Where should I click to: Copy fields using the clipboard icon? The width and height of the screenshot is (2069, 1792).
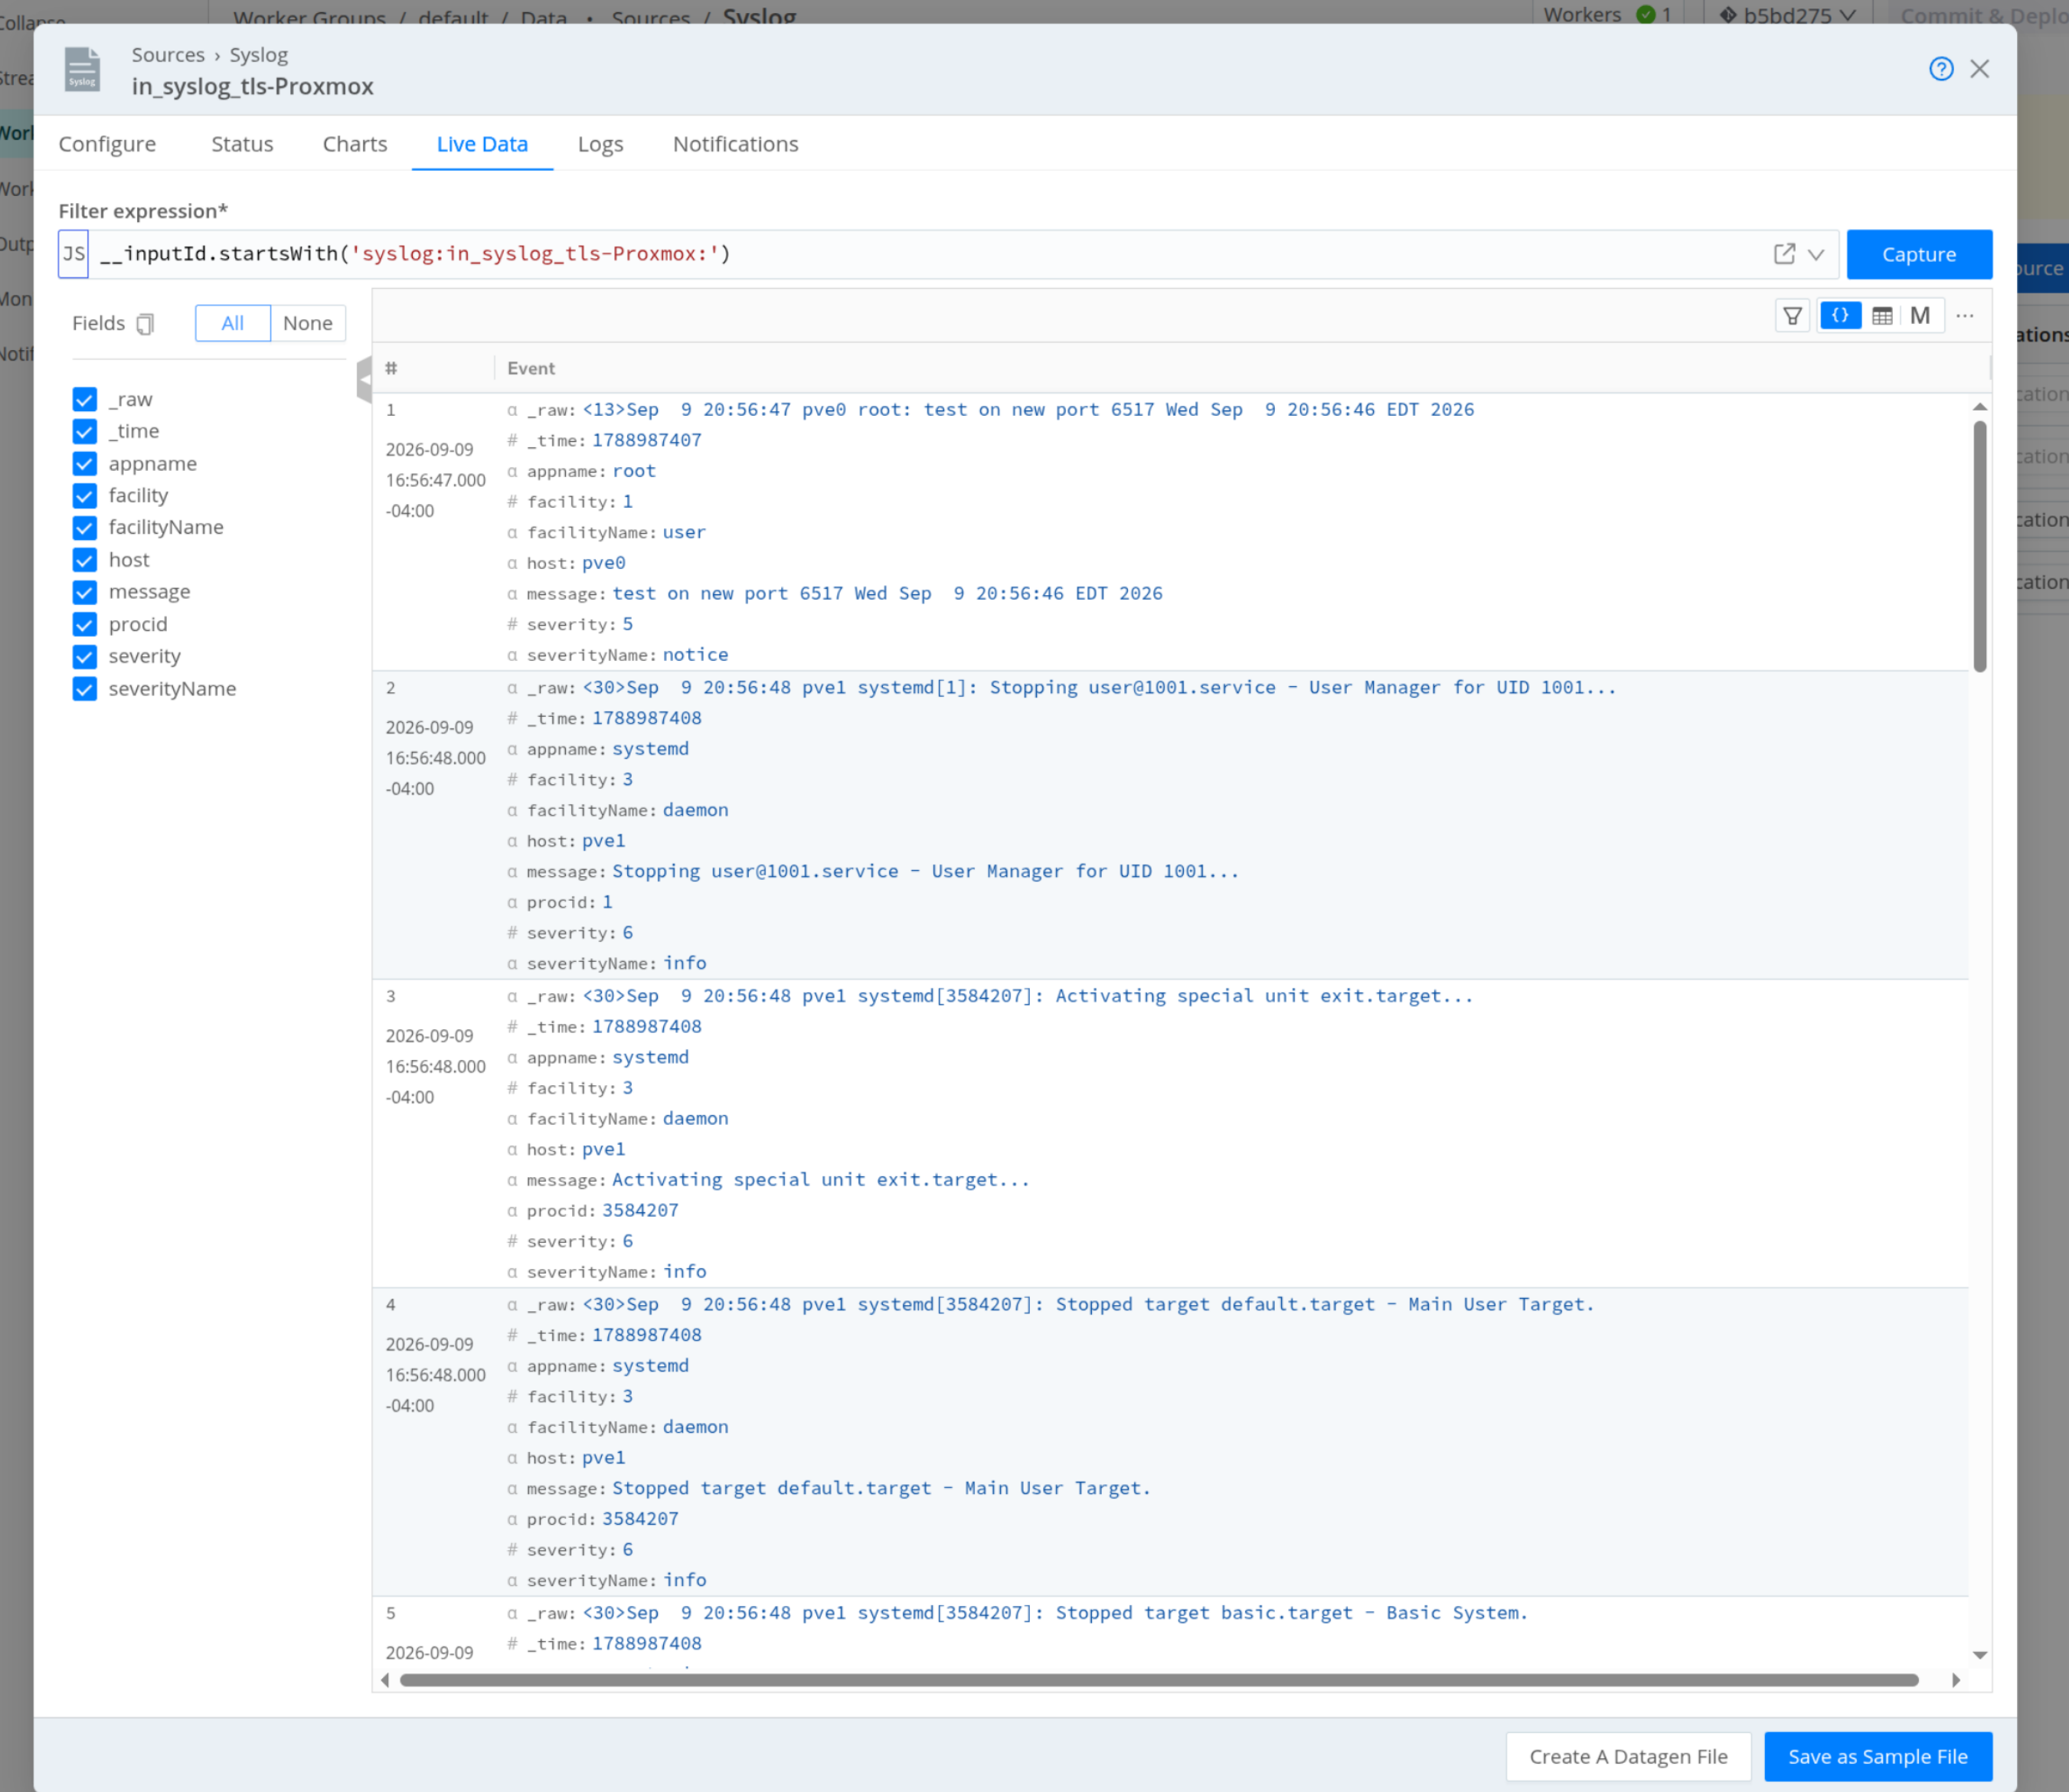146,324
